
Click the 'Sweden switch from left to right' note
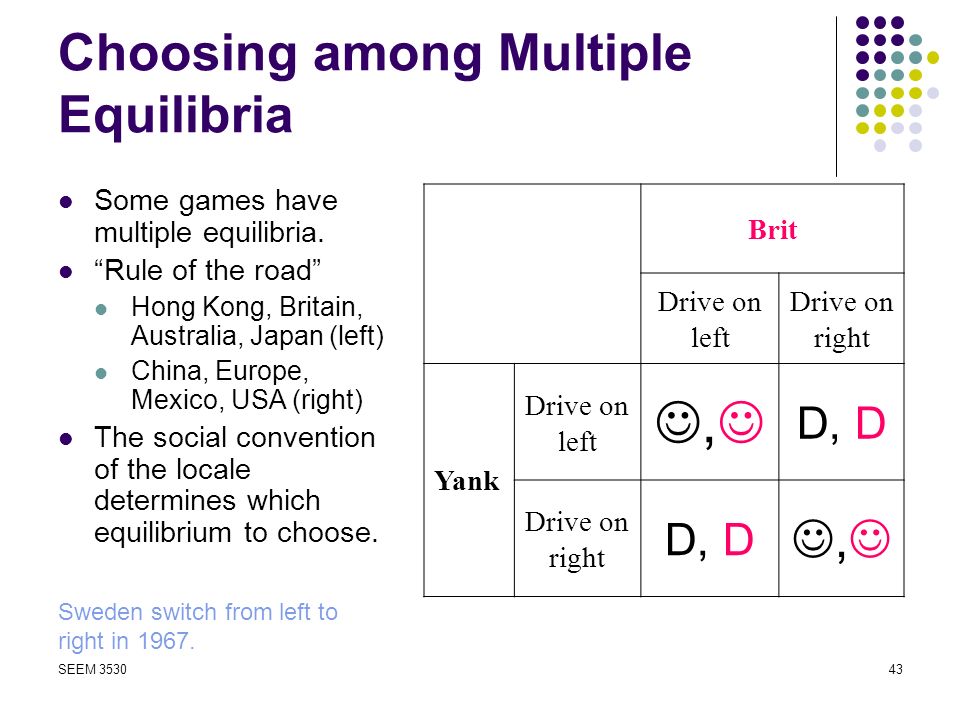point(198,626)
